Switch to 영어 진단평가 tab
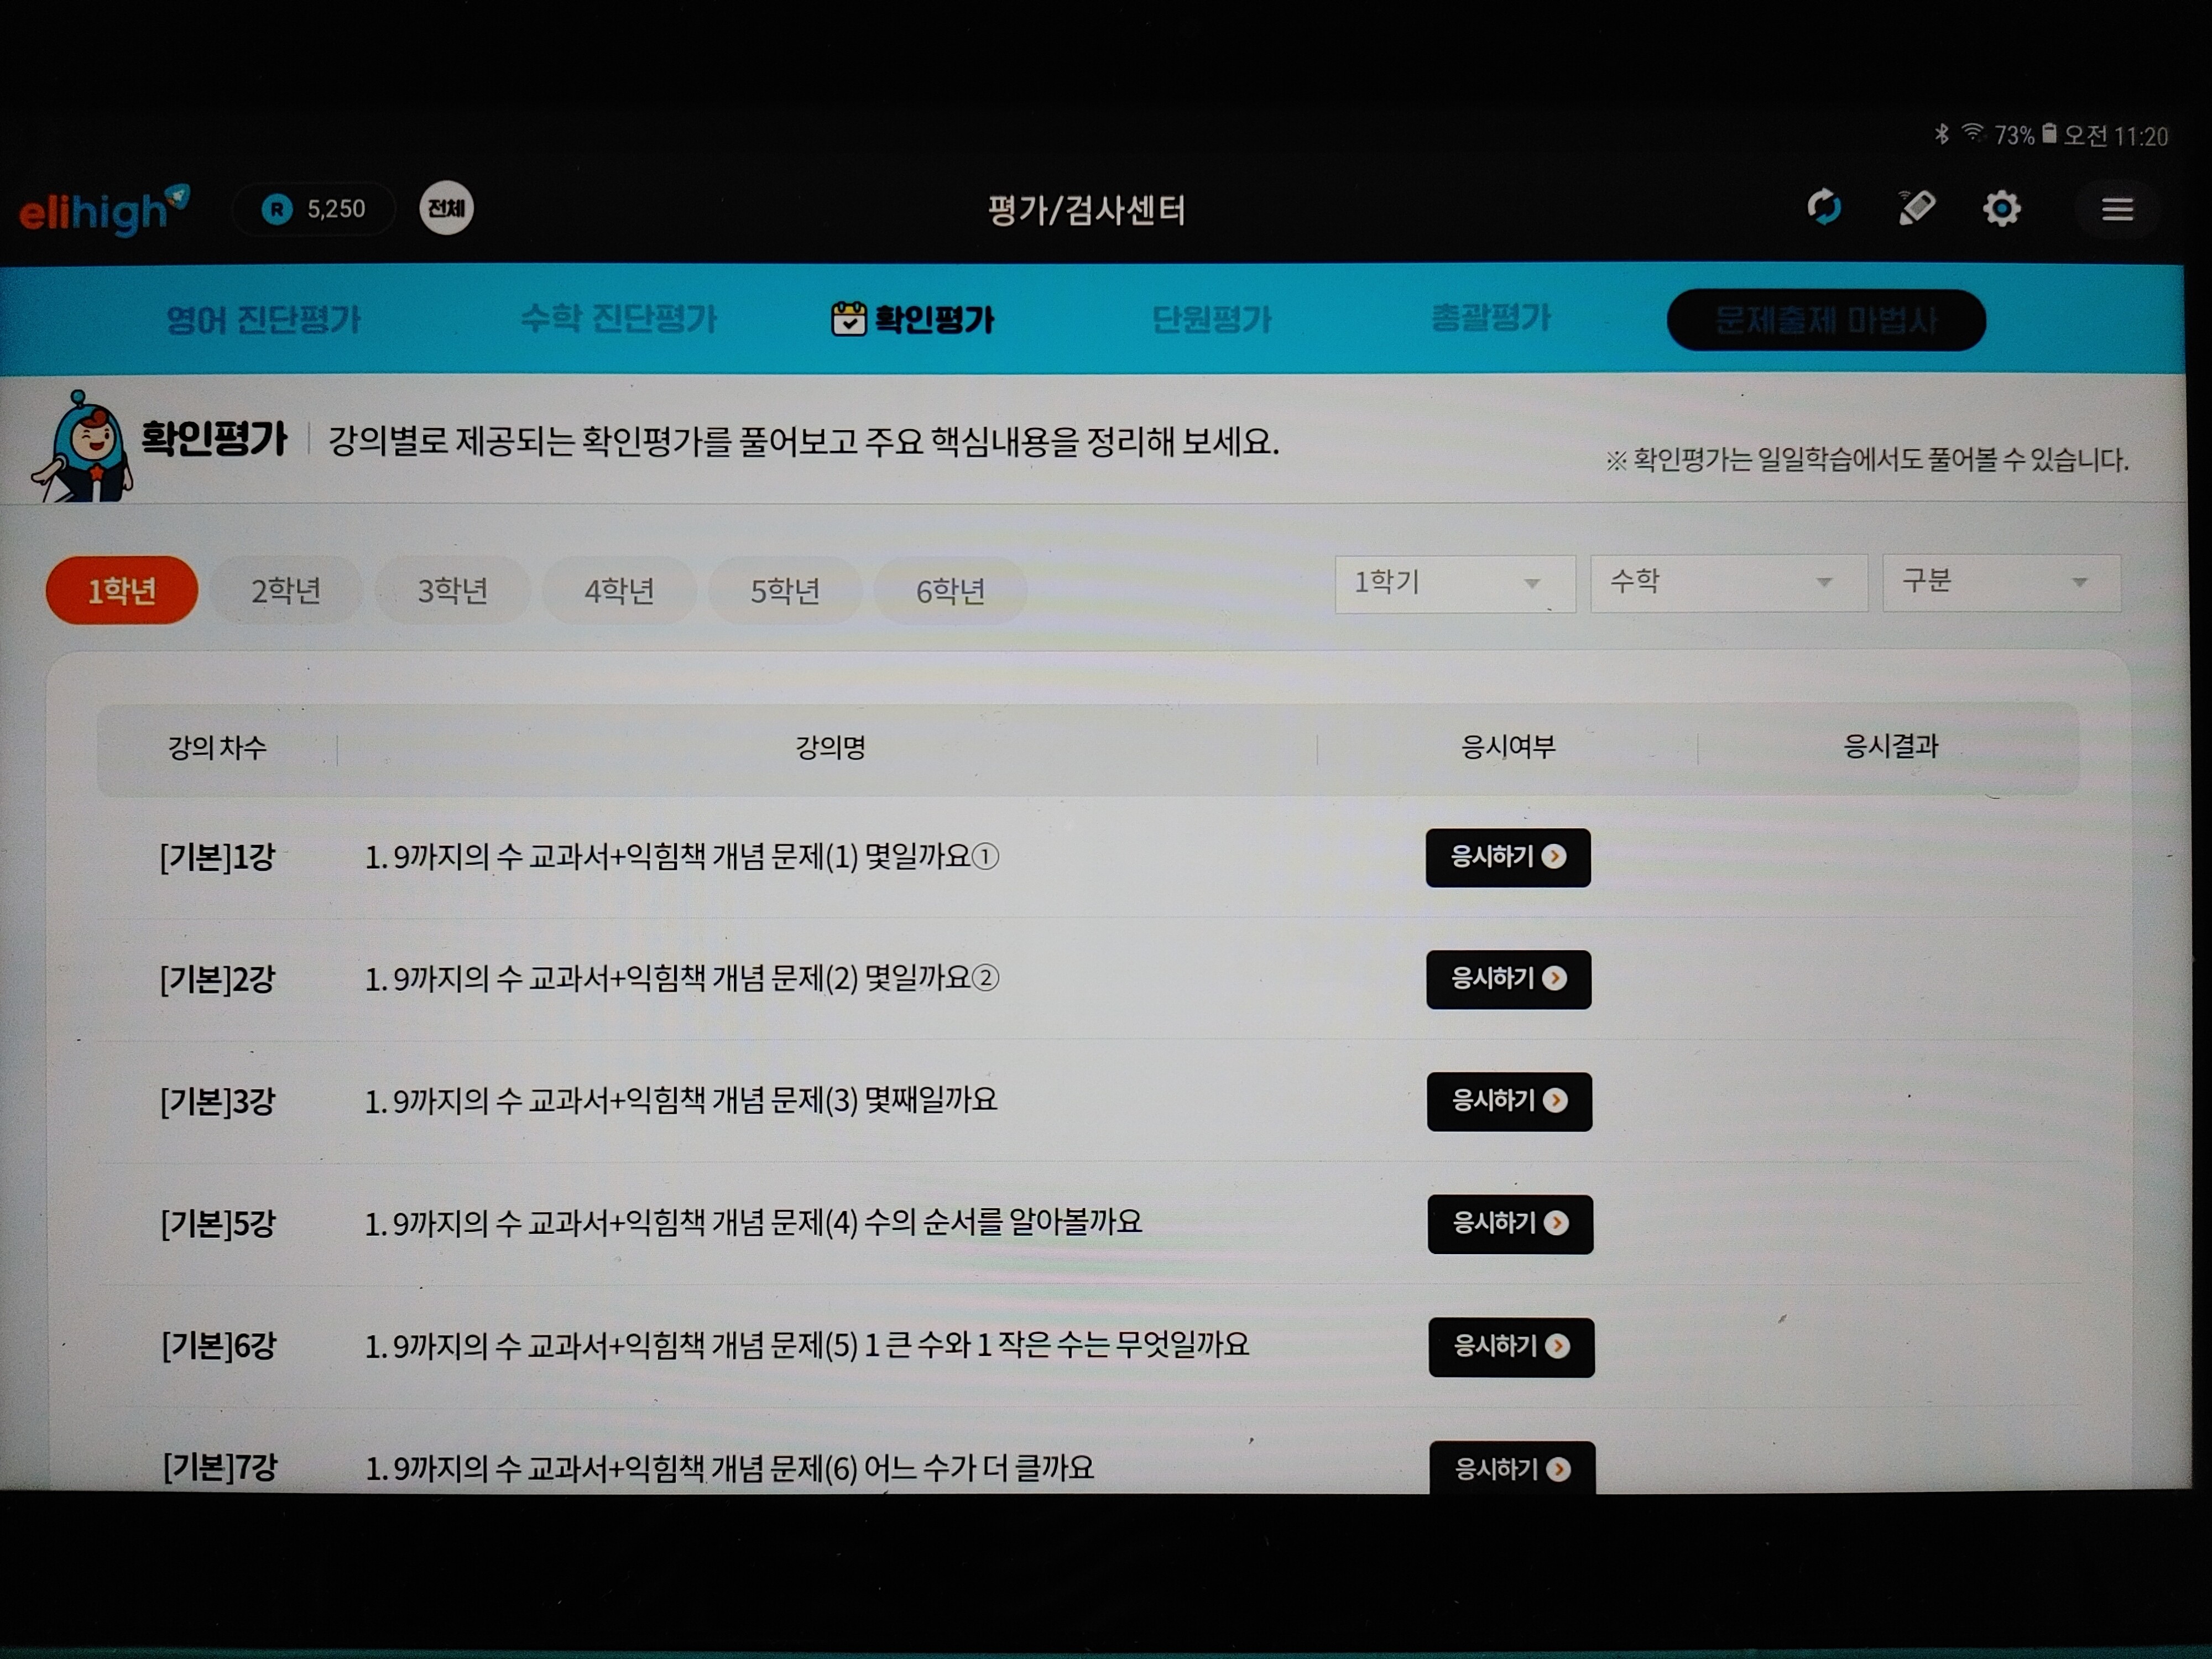 [x=263, y=320]
